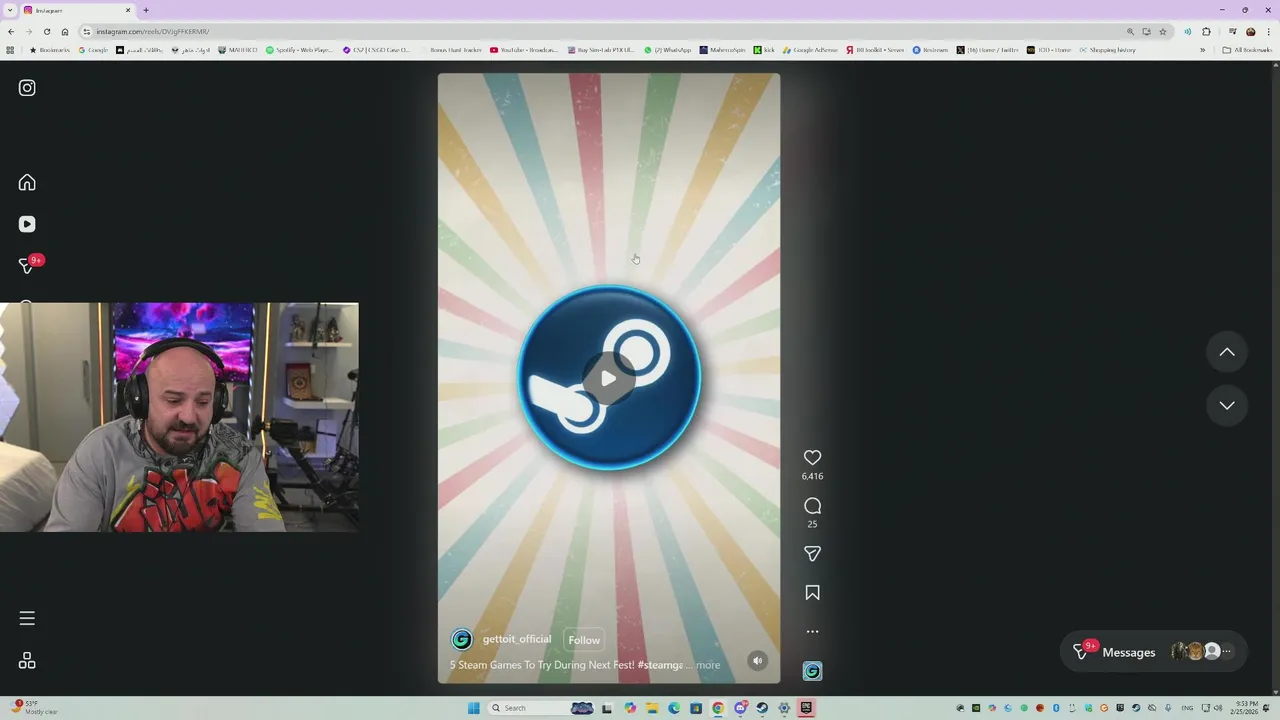The image size is (1280, 720).
Task: Unmute the reel using the speaker button
Action: pos(758,660)
